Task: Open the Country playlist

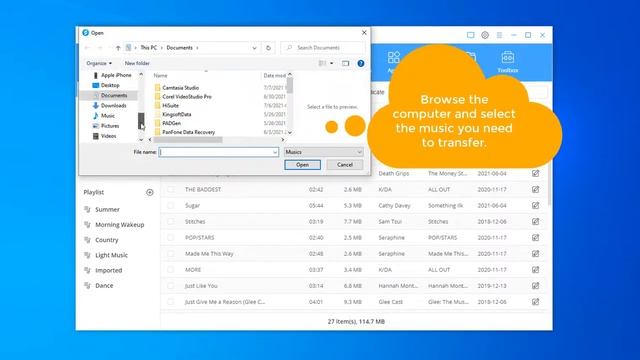Action: coord(107,240)
